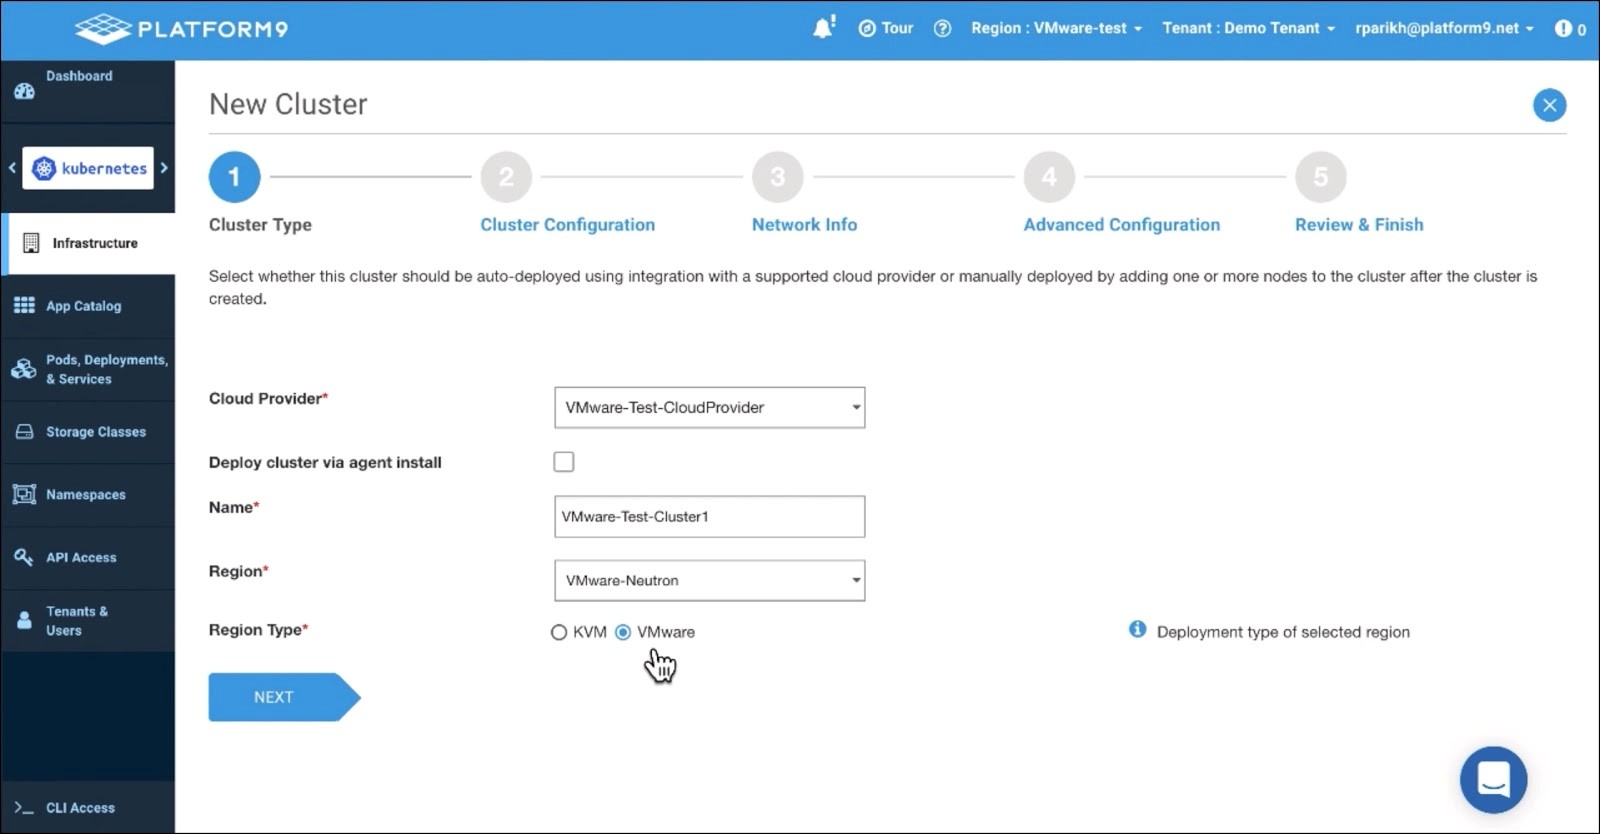Click the CLI Access terminal icon
The height and width of the screenshot is (834, 1600).
(x=24, y=808)
